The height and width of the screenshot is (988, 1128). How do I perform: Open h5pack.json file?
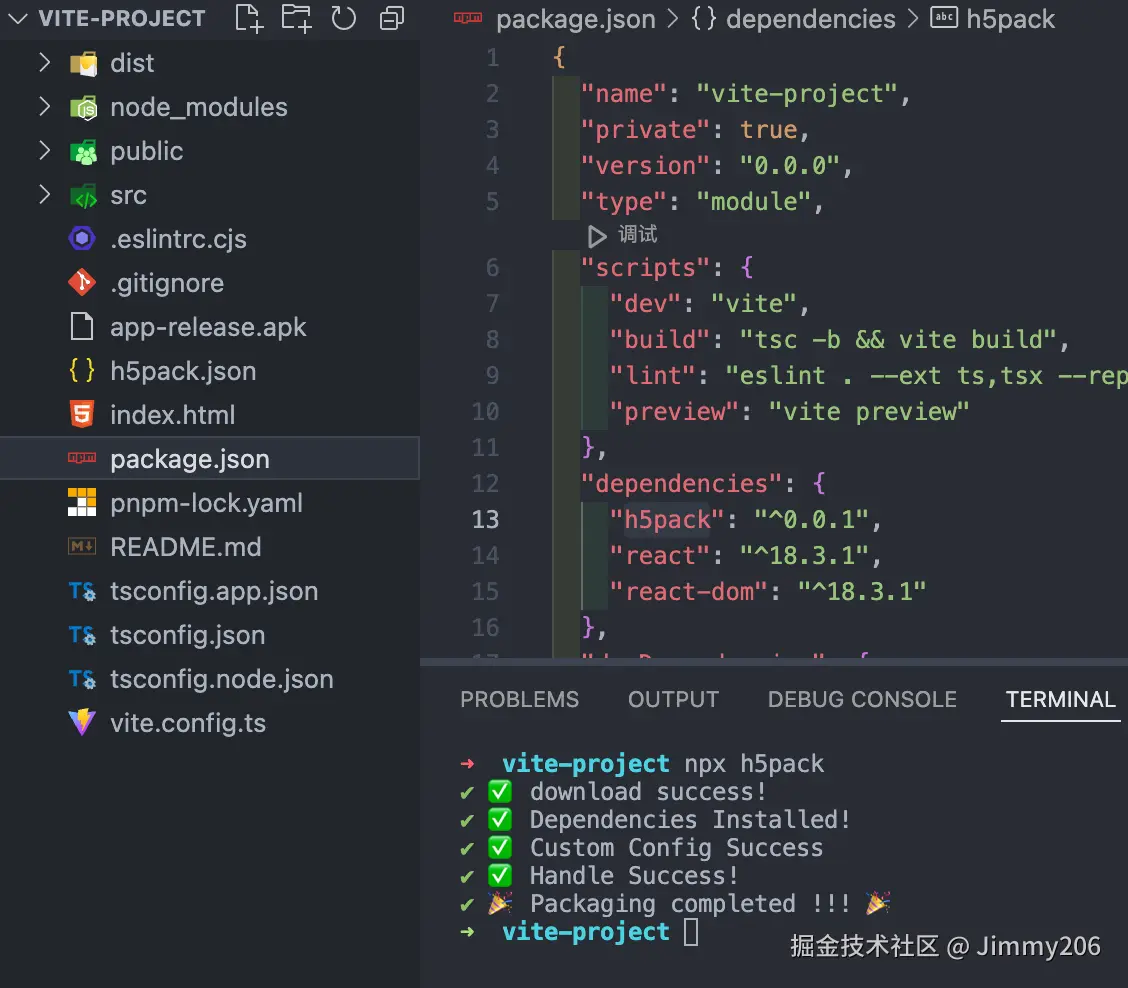(x=183, y=371)
